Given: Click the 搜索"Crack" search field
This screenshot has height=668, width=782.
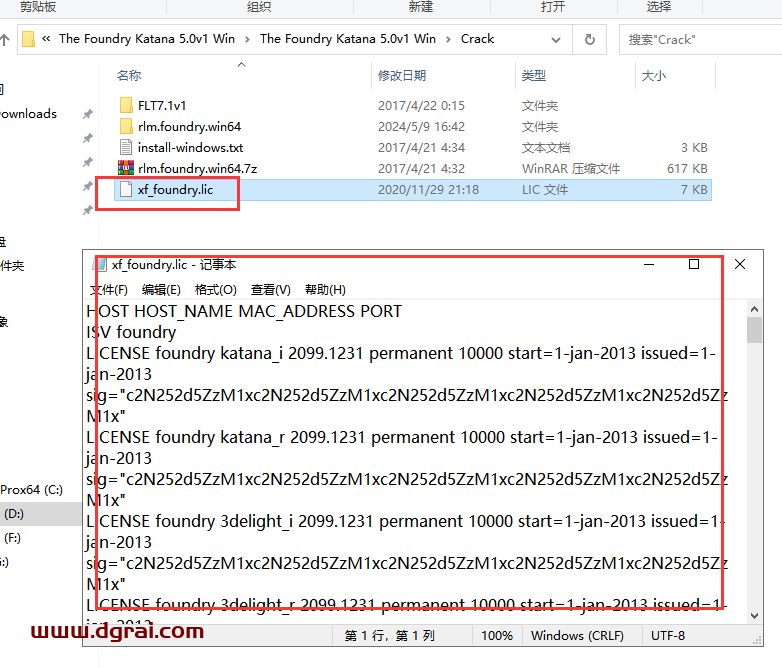Looking at the screenshot, I should pyautogui.click(x=700, y=39).
